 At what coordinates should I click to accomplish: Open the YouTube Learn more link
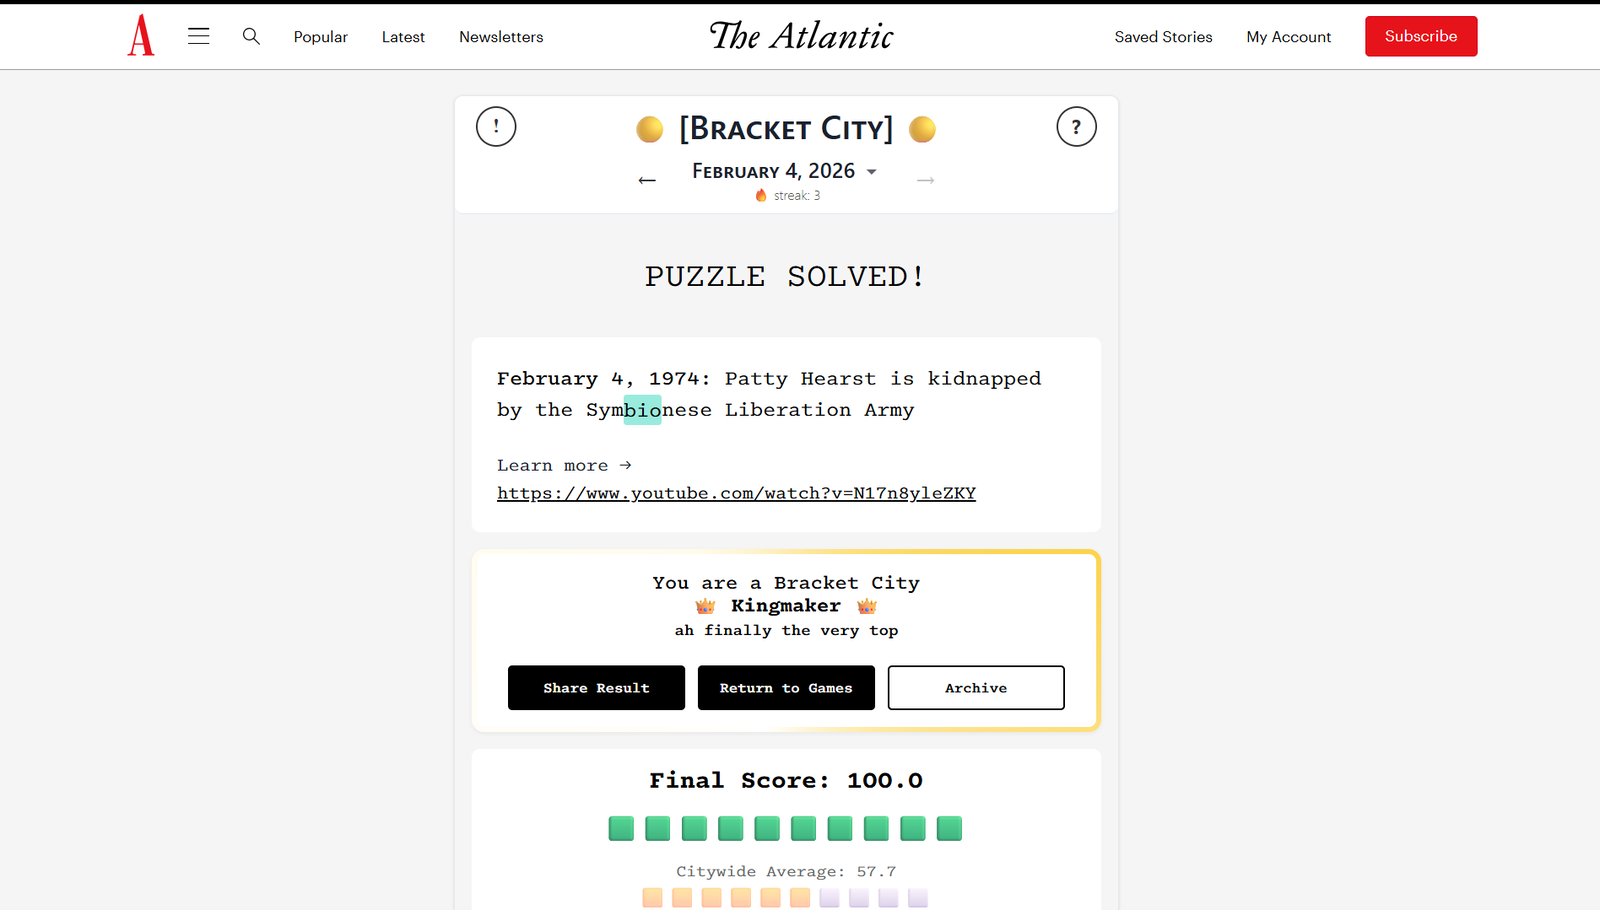pyautogui.click(x=736, y=493)
